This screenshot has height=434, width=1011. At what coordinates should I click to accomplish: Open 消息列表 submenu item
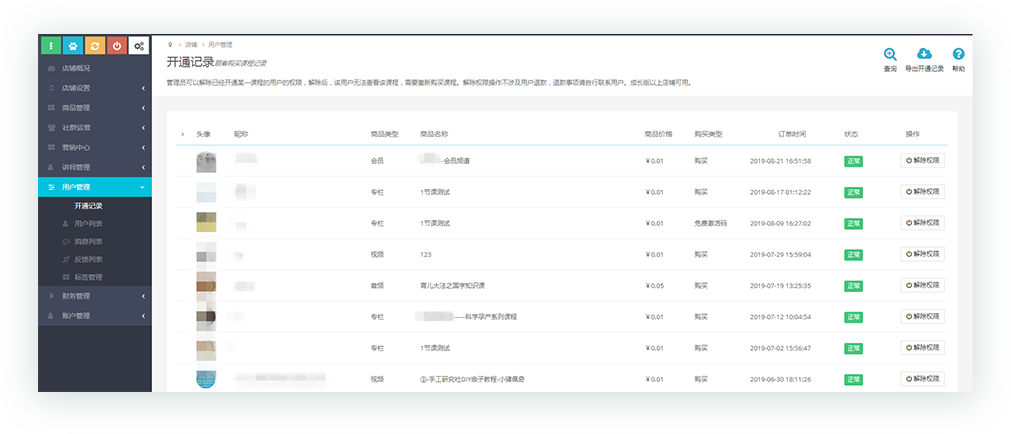tap(89, 241)
